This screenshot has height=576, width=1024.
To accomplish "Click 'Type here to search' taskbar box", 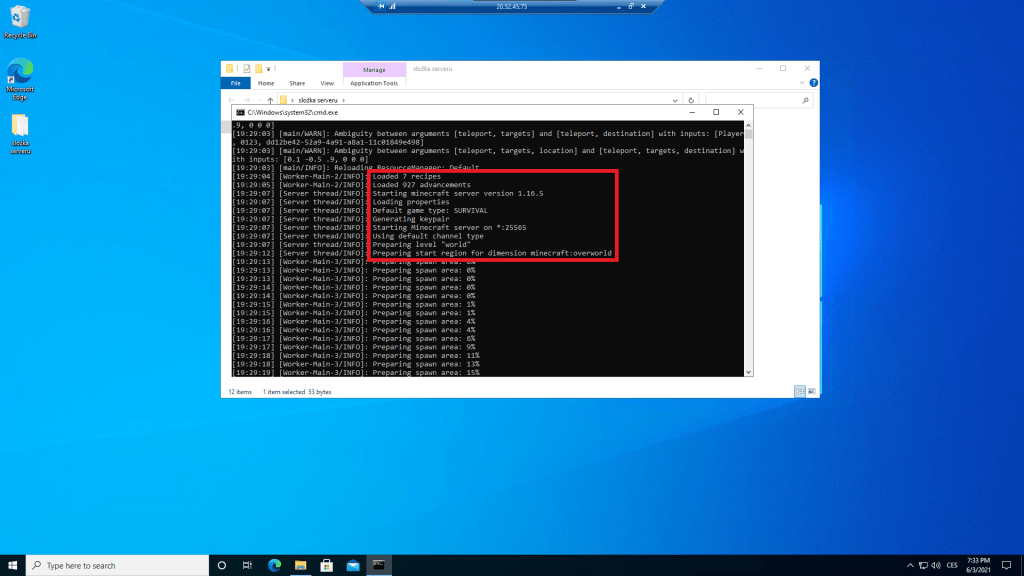I will [x=118, y=566].
